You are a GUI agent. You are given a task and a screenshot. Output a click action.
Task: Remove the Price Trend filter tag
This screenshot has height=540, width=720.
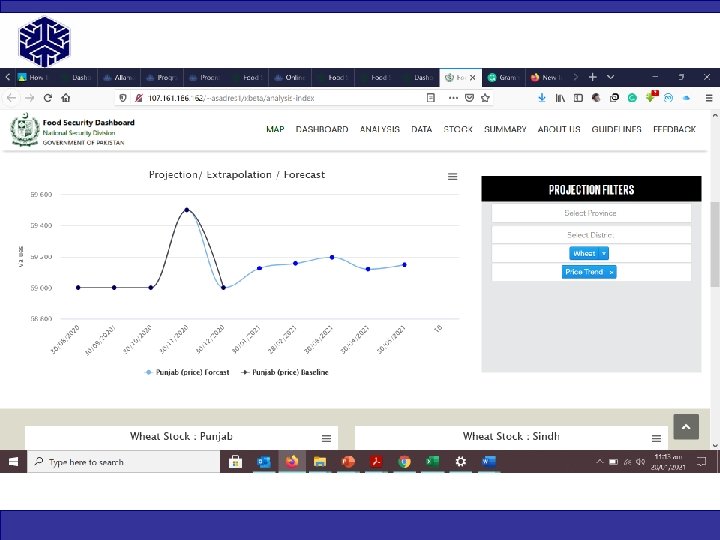point(611,272)
